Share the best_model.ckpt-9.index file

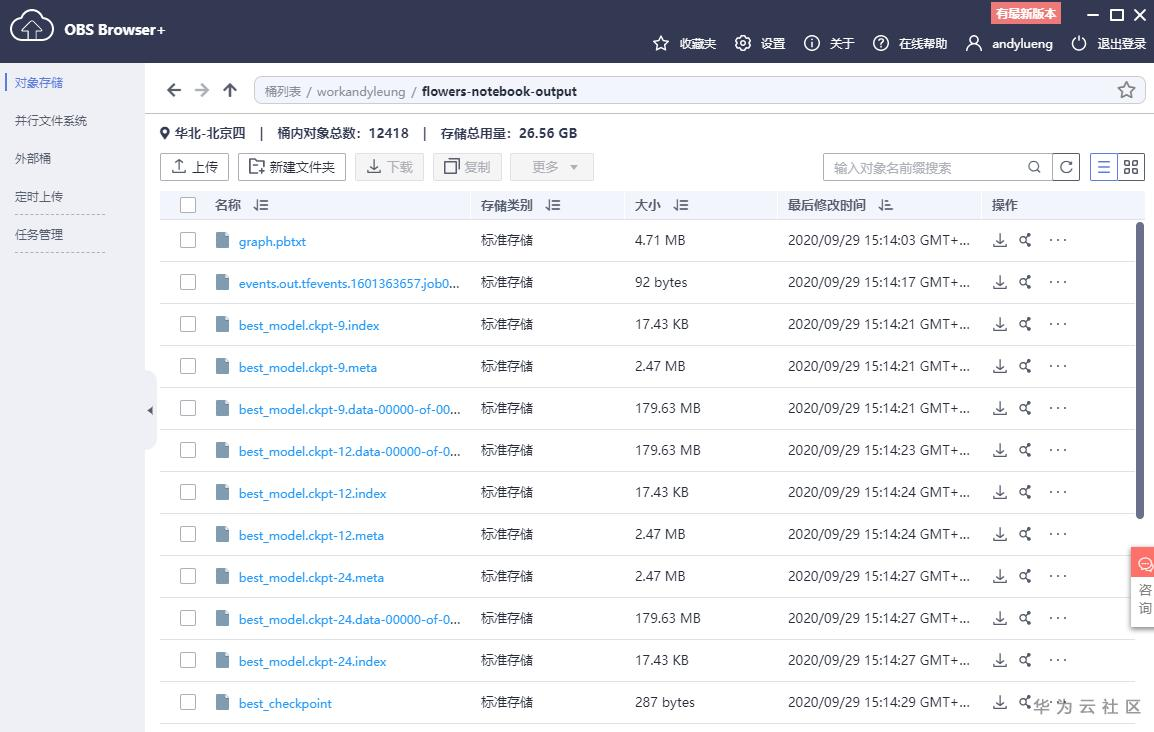tap(1025, 324)
